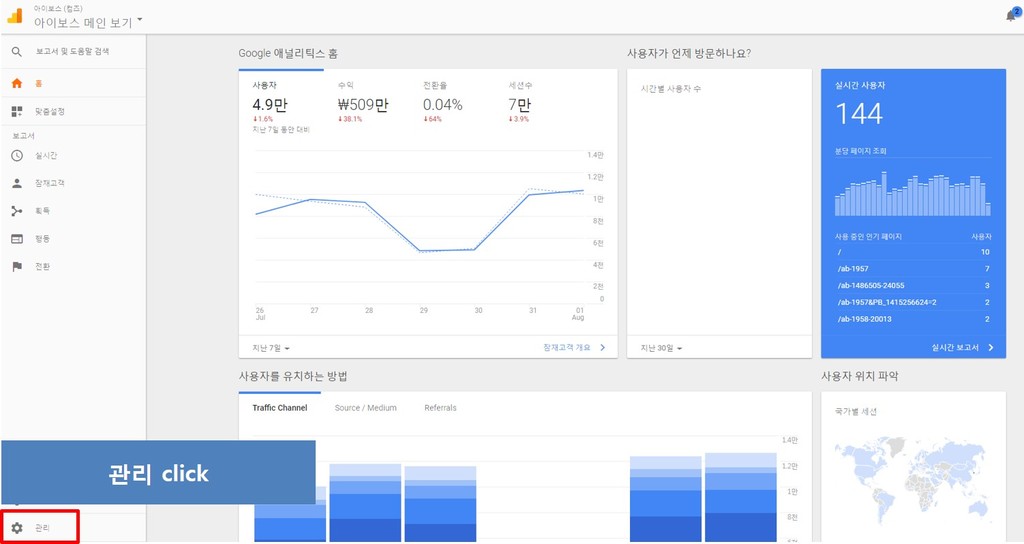Click the / page row in realtime card
This screenshot has height=544, width=1024.
pos(913,252)
